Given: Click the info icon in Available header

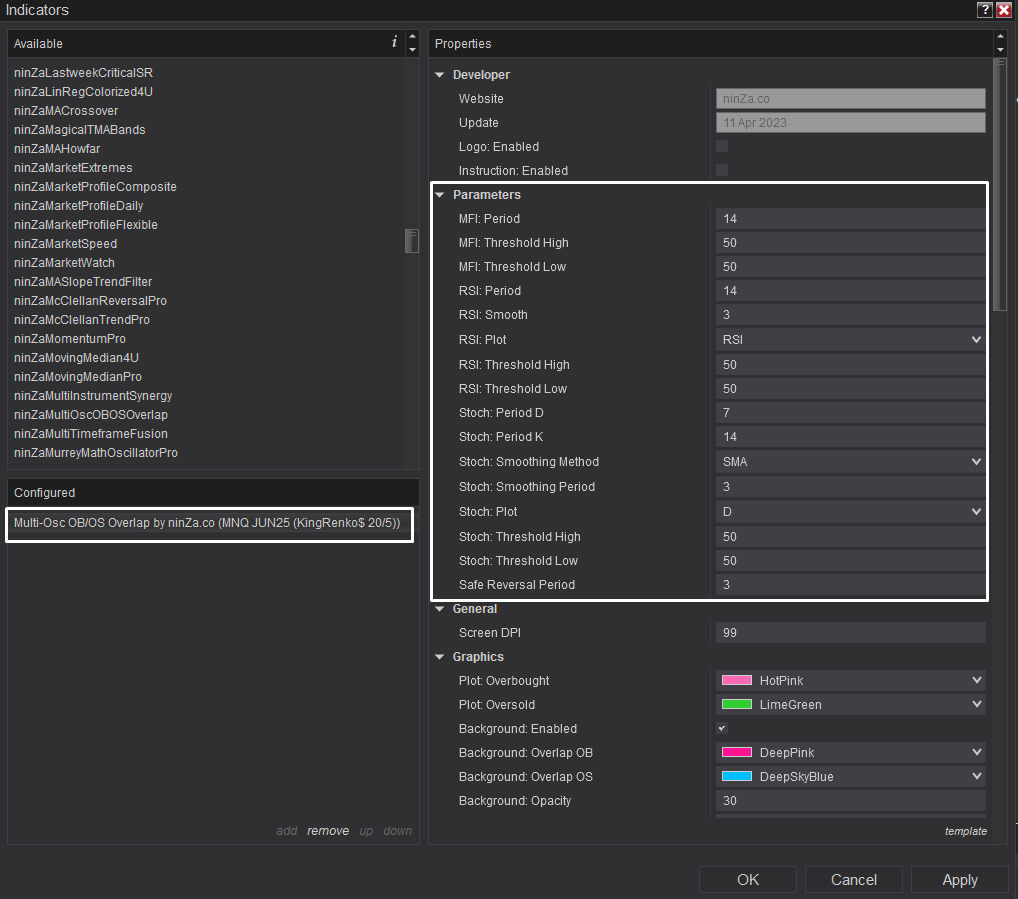Looking at the screenshot, I should click(394, 42).
